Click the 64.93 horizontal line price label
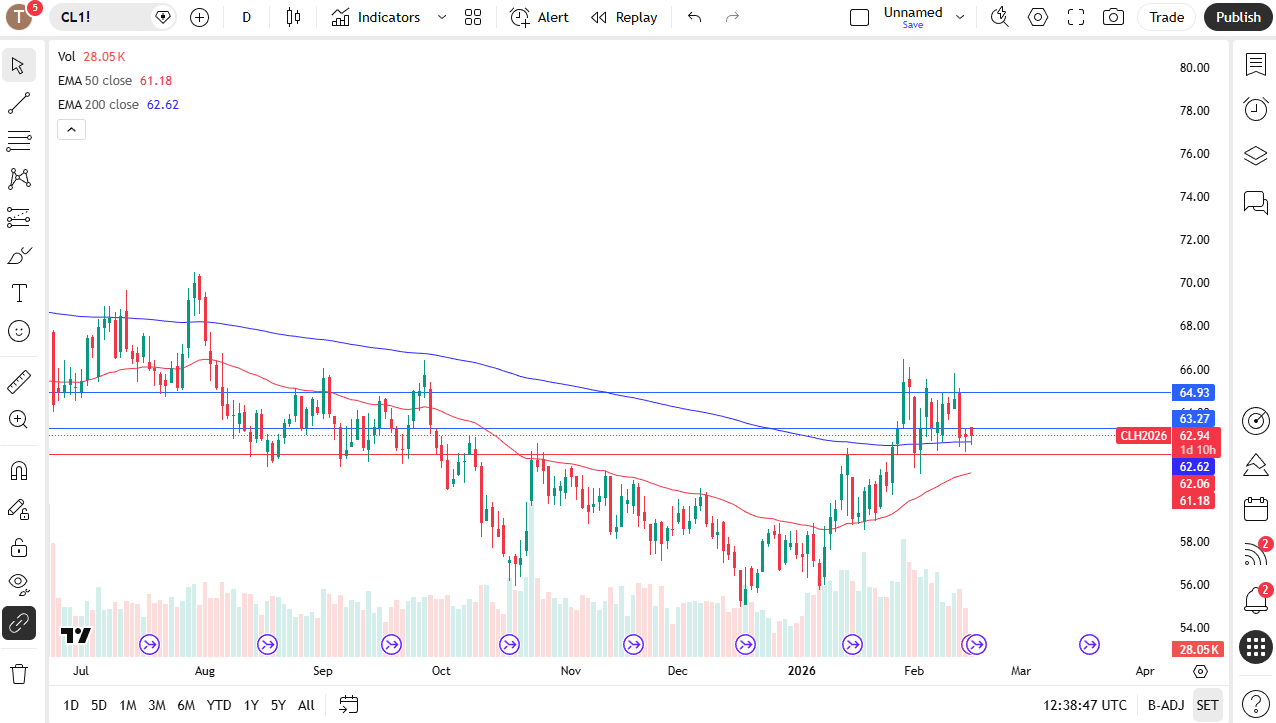 click(x=1195, y=393)
